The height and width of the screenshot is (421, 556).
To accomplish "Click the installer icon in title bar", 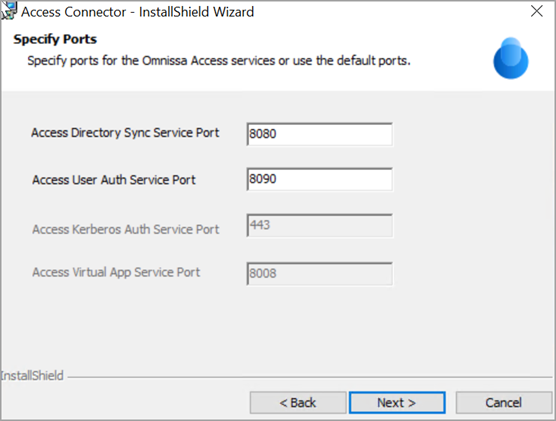I will pos(9,11).
